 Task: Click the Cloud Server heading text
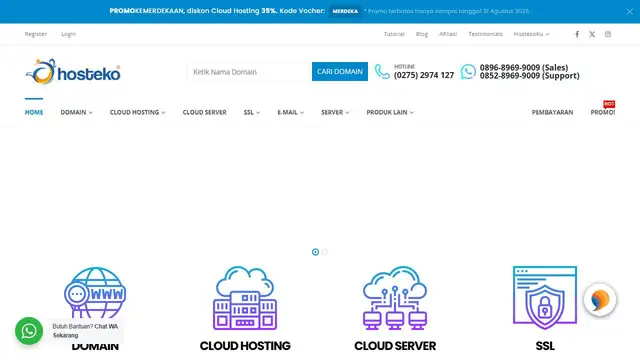(x=395, y=346)
